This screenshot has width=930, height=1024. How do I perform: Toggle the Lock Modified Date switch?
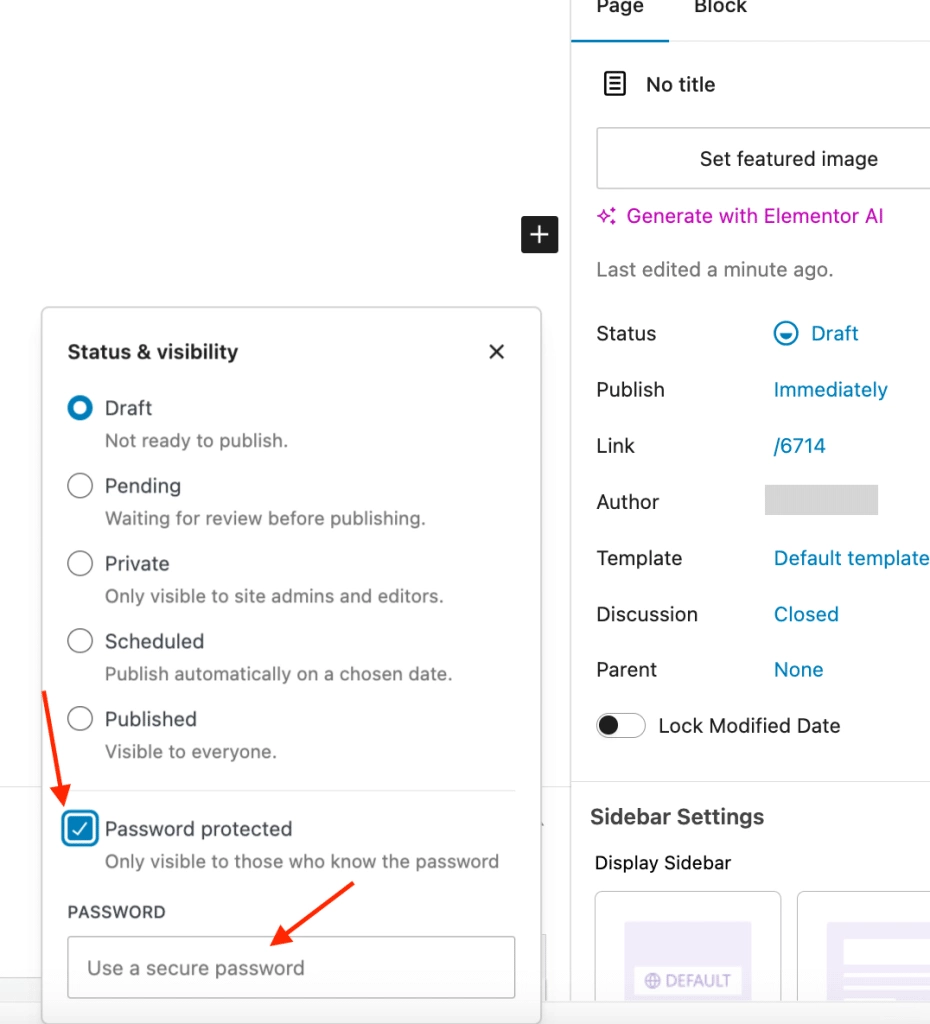coord(621,726)
